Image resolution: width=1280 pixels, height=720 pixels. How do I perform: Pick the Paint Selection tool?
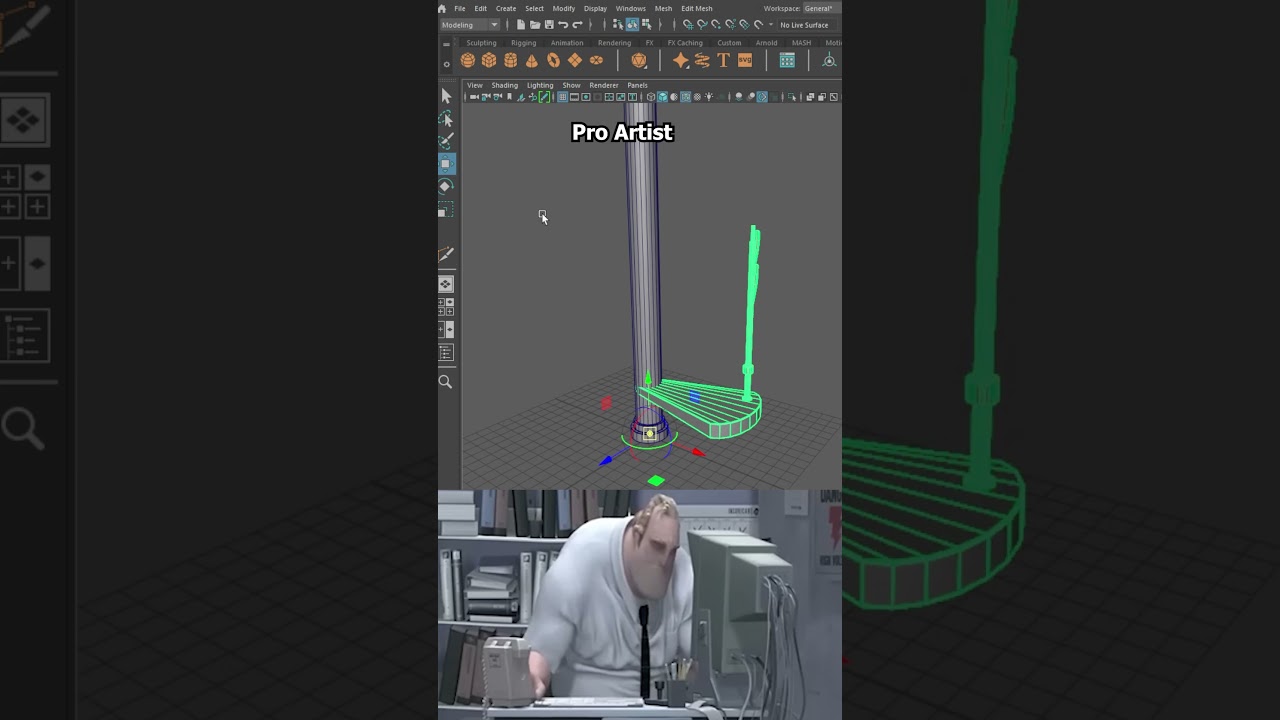pos(446,140)
